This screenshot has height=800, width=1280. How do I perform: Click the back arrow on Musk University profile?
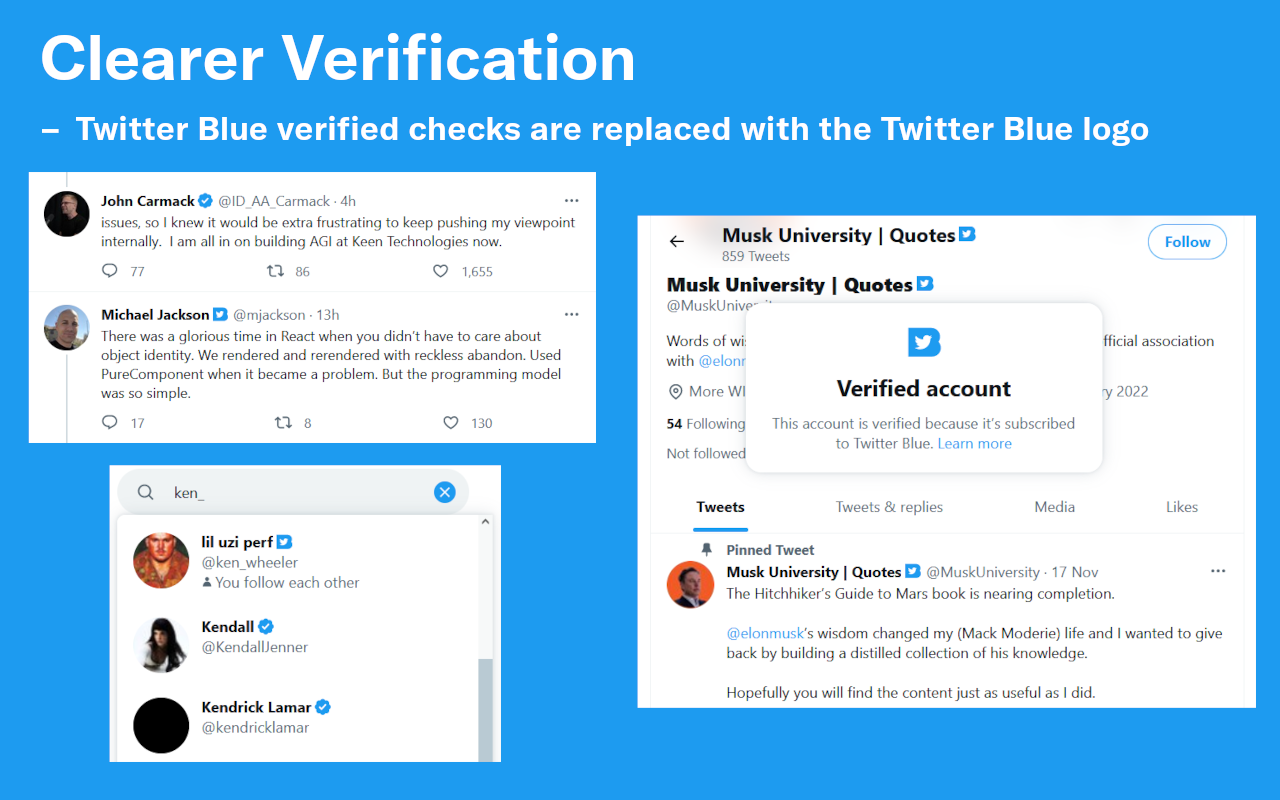pos(677,241)
